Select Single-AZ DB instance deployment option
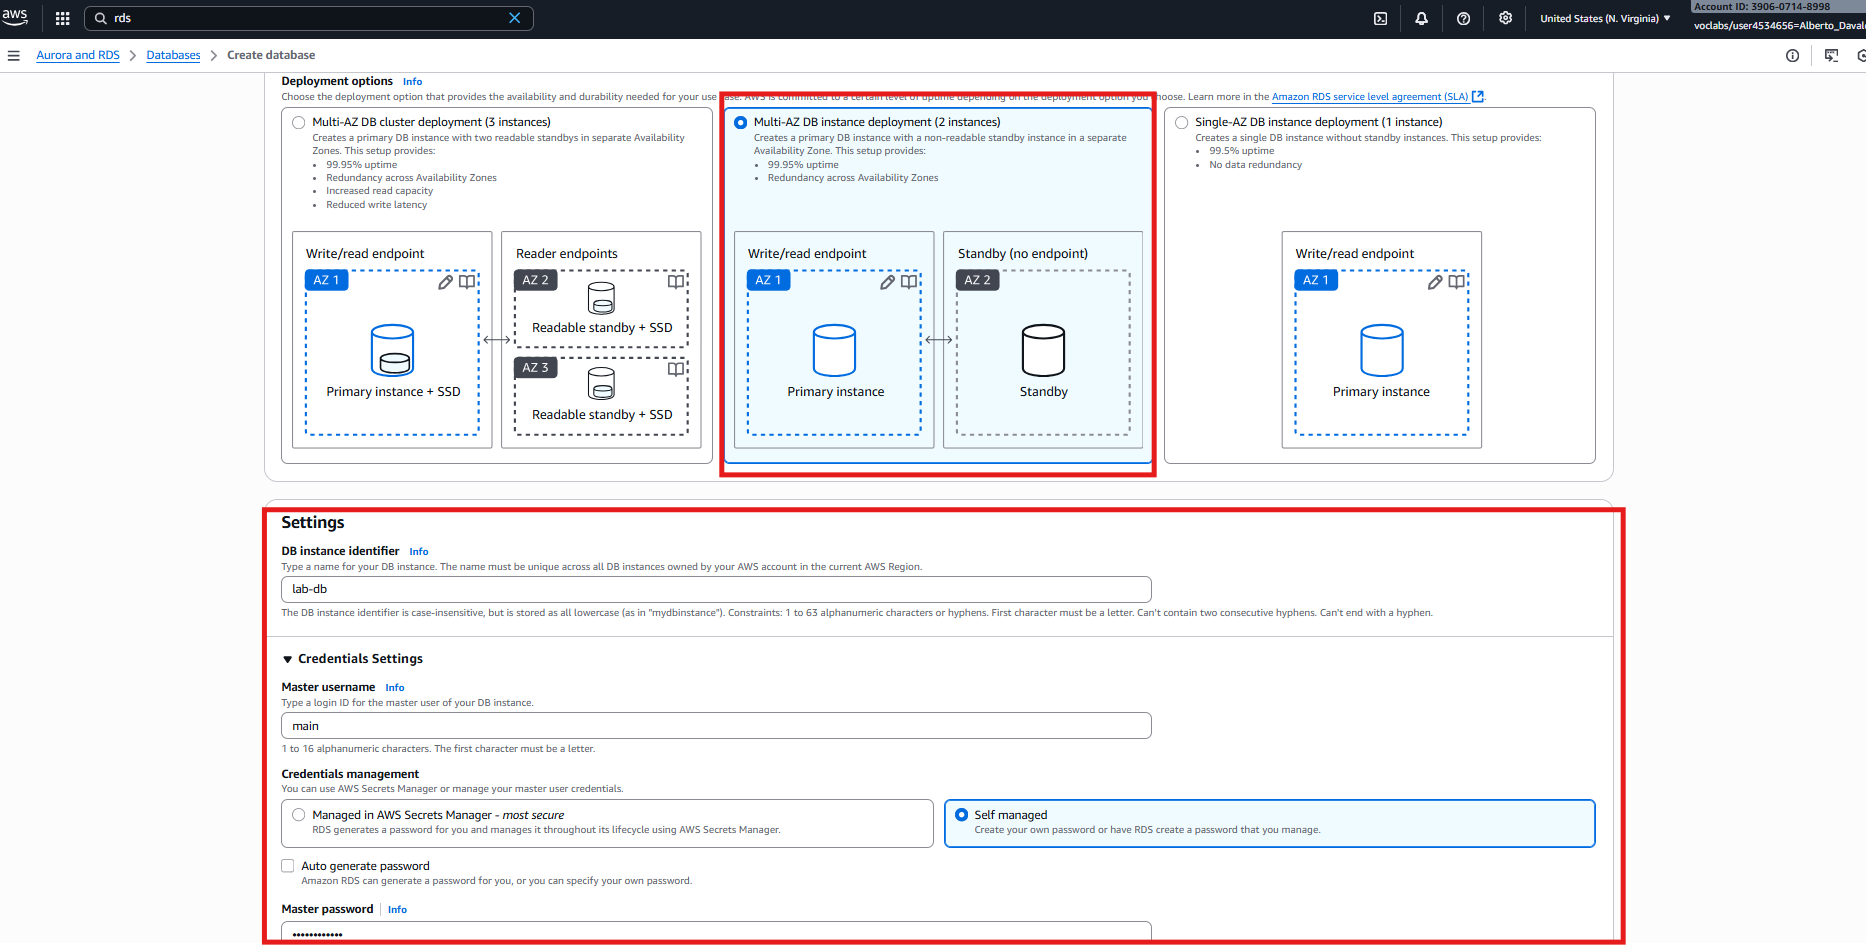 [1182, 122]
